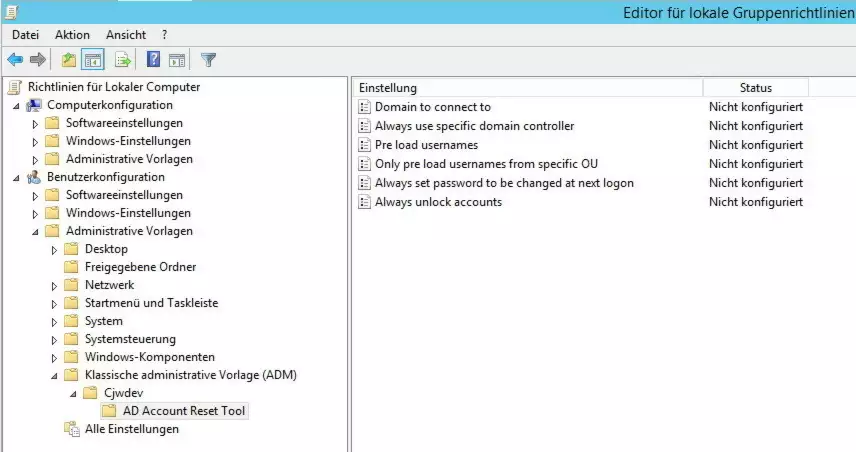Collapse the Cjwdev tree node
Screen dimensions: 856x452
[73, 393]
